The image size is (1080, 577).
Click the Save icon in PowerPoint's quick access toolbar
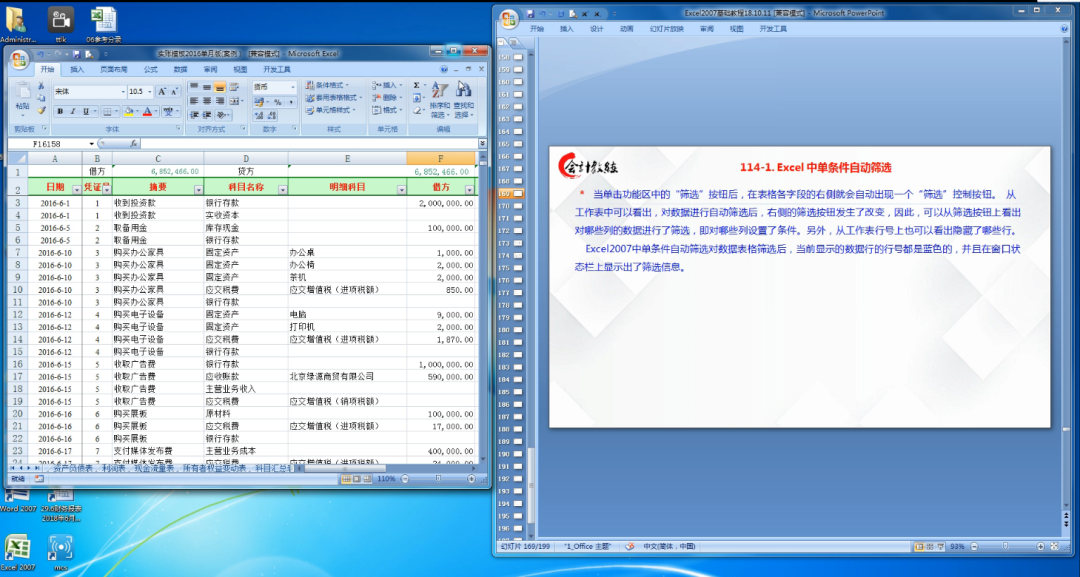(530, 14)
